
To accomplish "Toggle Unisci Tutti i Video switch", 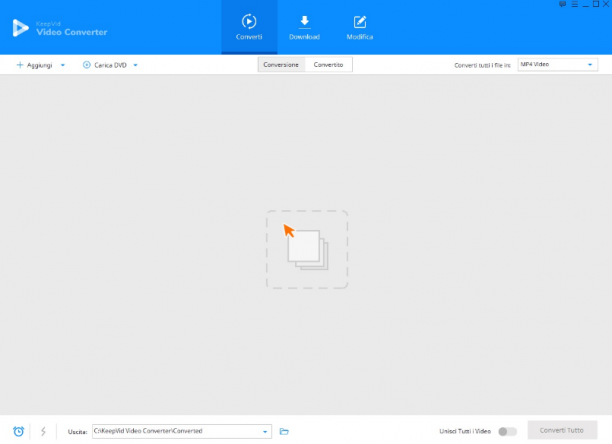I will click(x=507, y=431).
